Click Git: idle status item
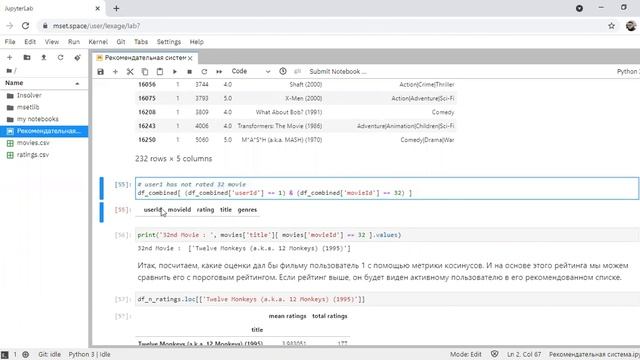 pos(49,354)
